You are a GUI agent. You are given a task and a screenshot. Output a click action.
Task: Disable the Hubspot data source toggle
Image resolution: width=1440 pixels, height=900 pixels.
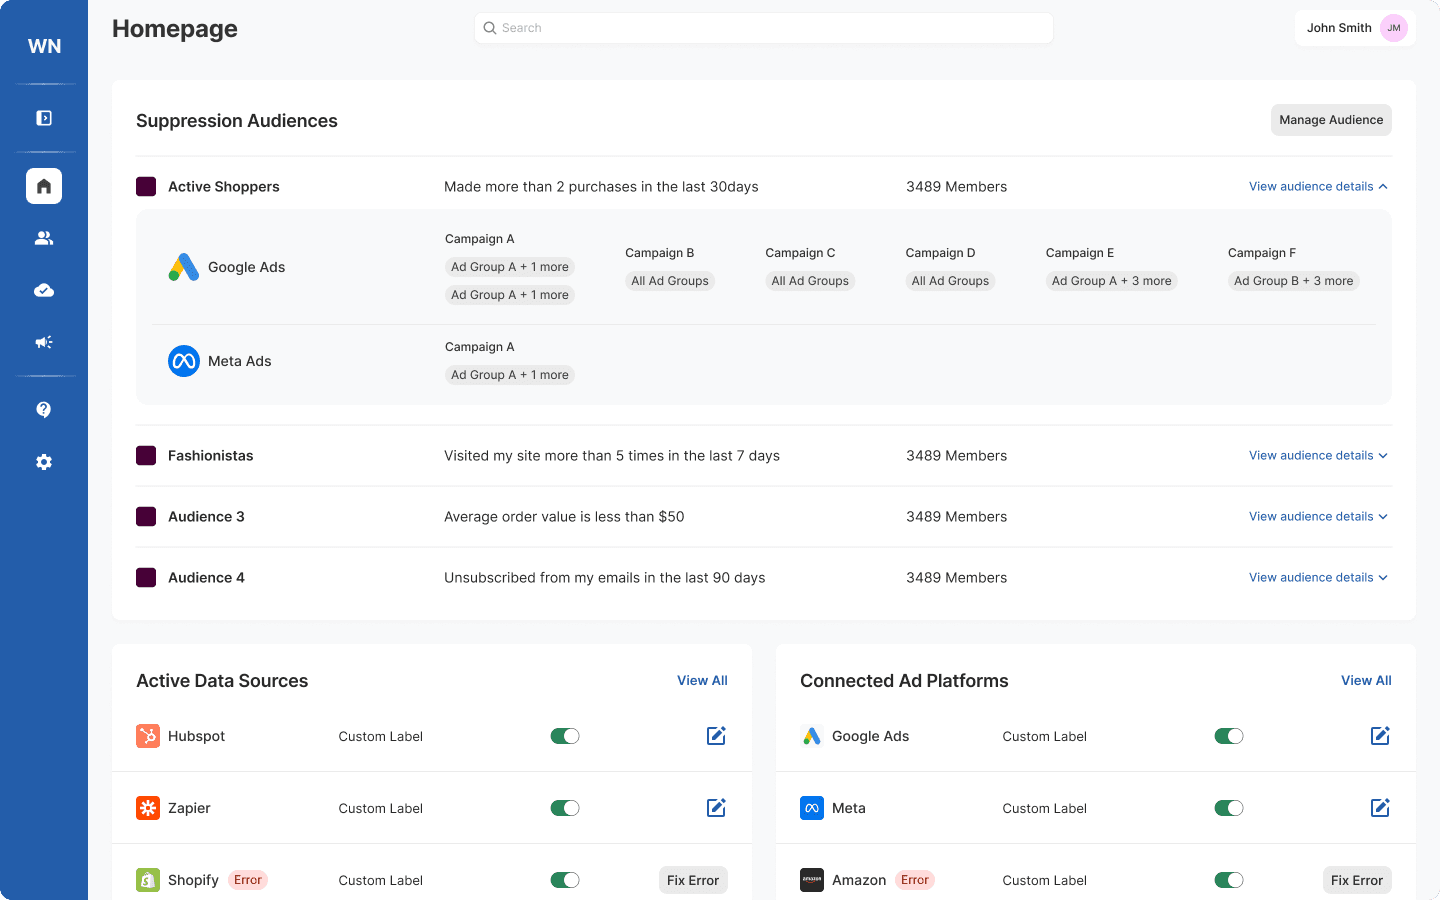[x=565, y=736]
